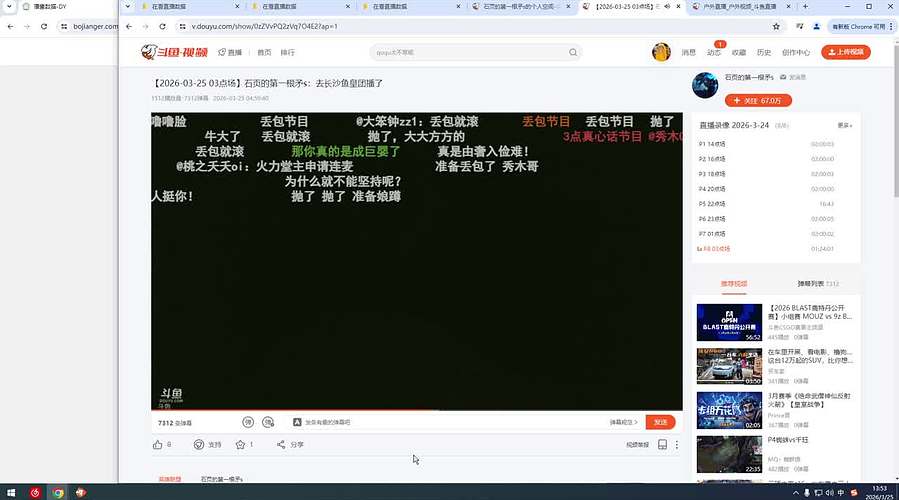Bookmark this page with Chrome star

(776, 26)
